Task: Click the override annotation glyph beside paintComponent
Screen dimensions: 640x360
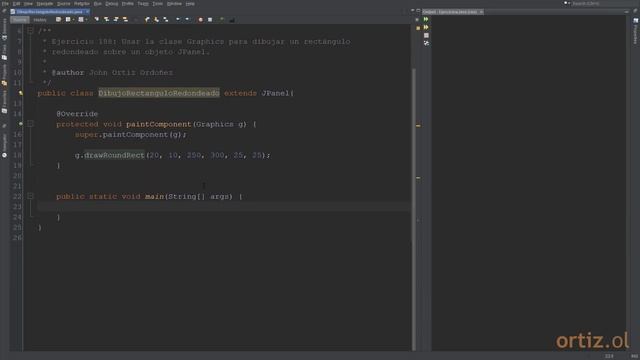Action: tap(21, 124)
